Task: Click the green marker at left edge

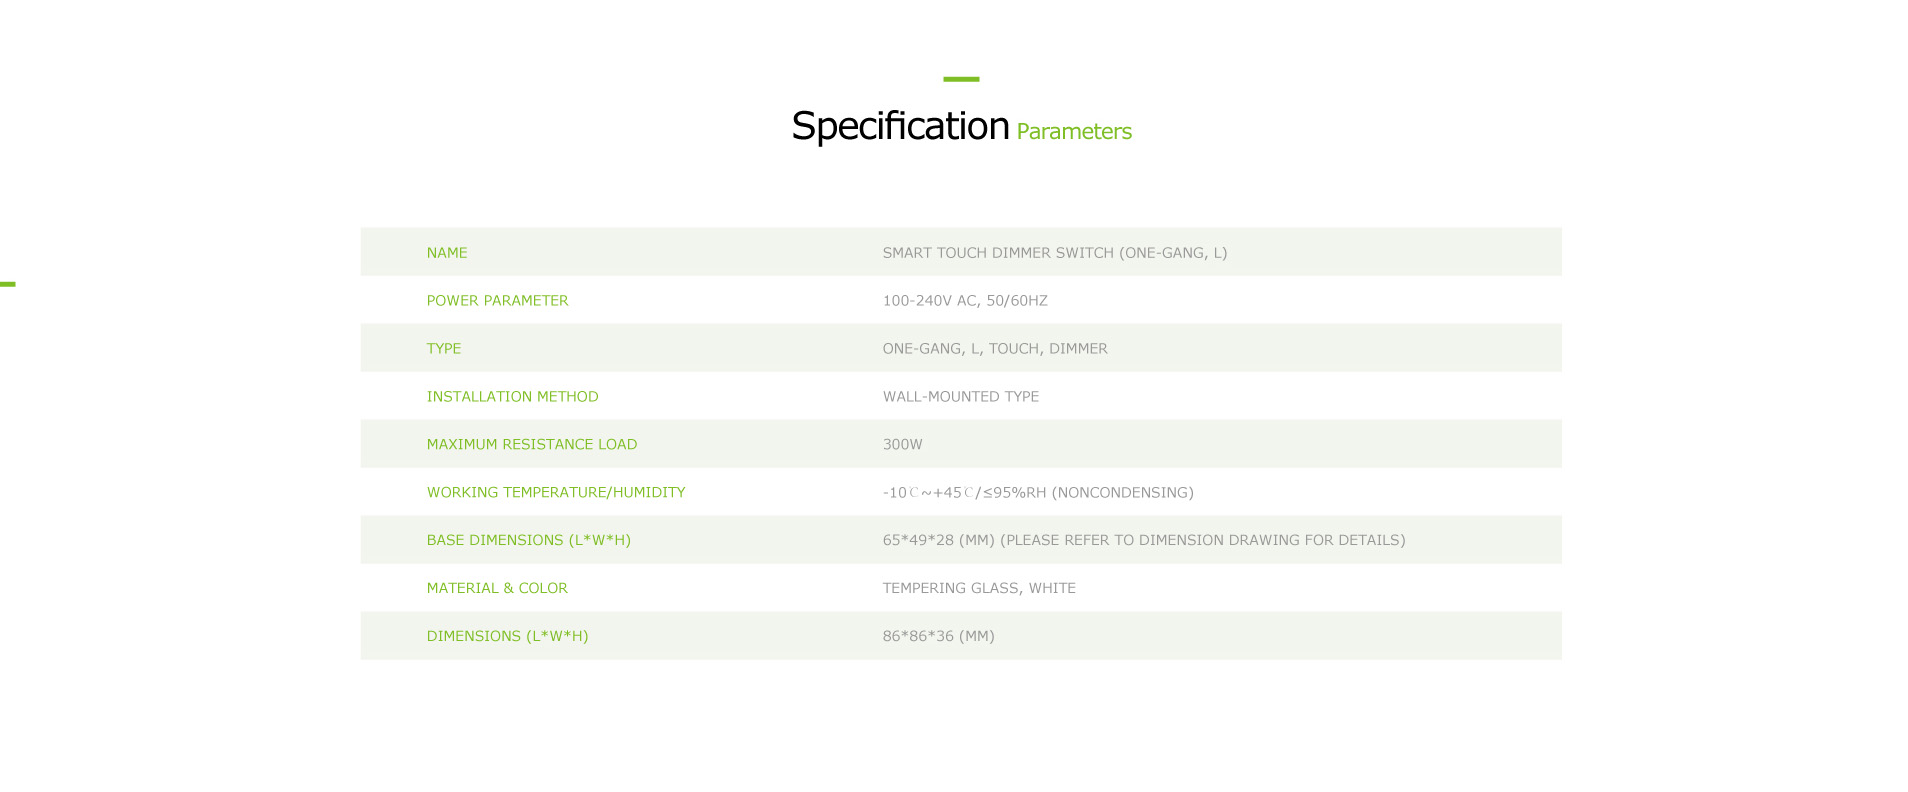Action: [8, 284]
